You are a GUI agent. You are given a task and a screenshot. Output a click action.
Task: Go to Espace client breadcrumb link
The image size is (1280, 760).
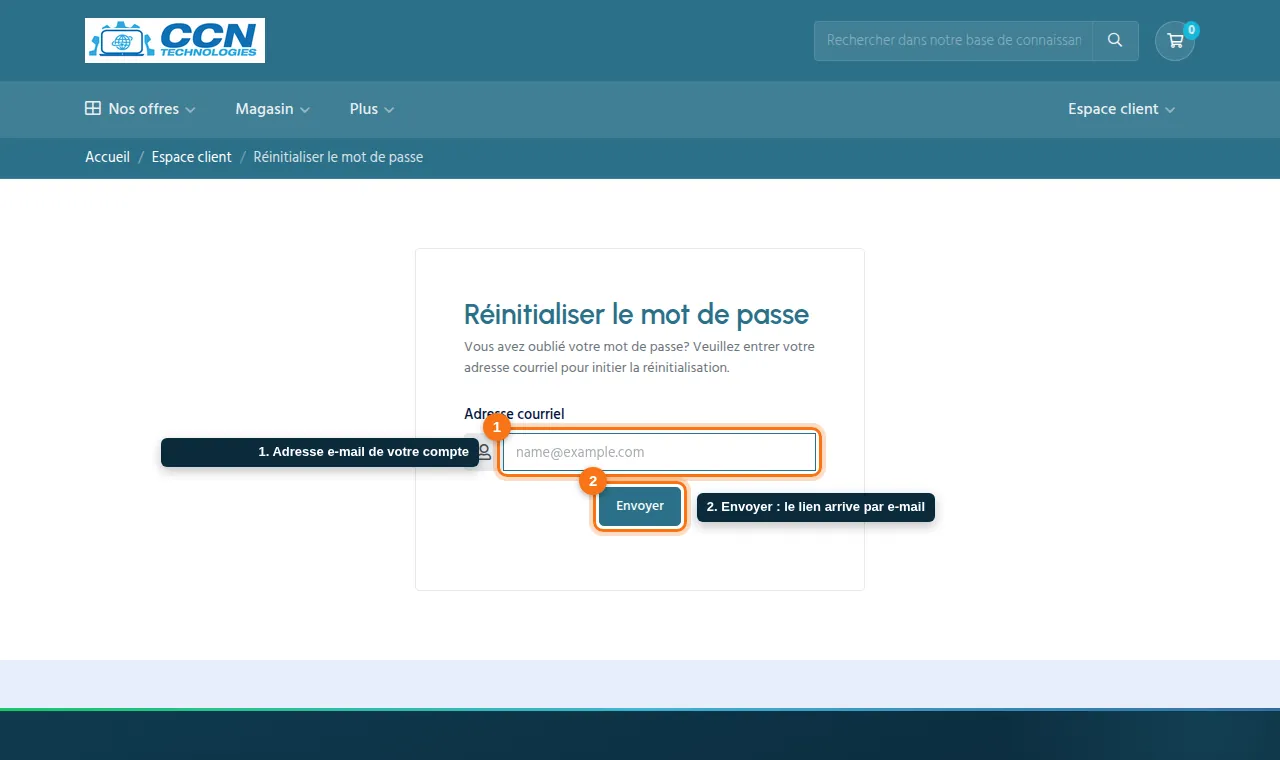[x=191, y=157]
